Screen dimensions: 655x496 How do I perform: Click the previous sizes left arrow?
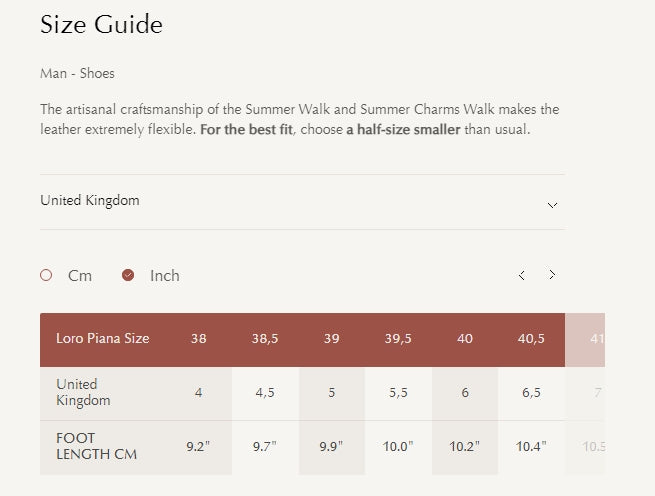click(x=521, y=275)
